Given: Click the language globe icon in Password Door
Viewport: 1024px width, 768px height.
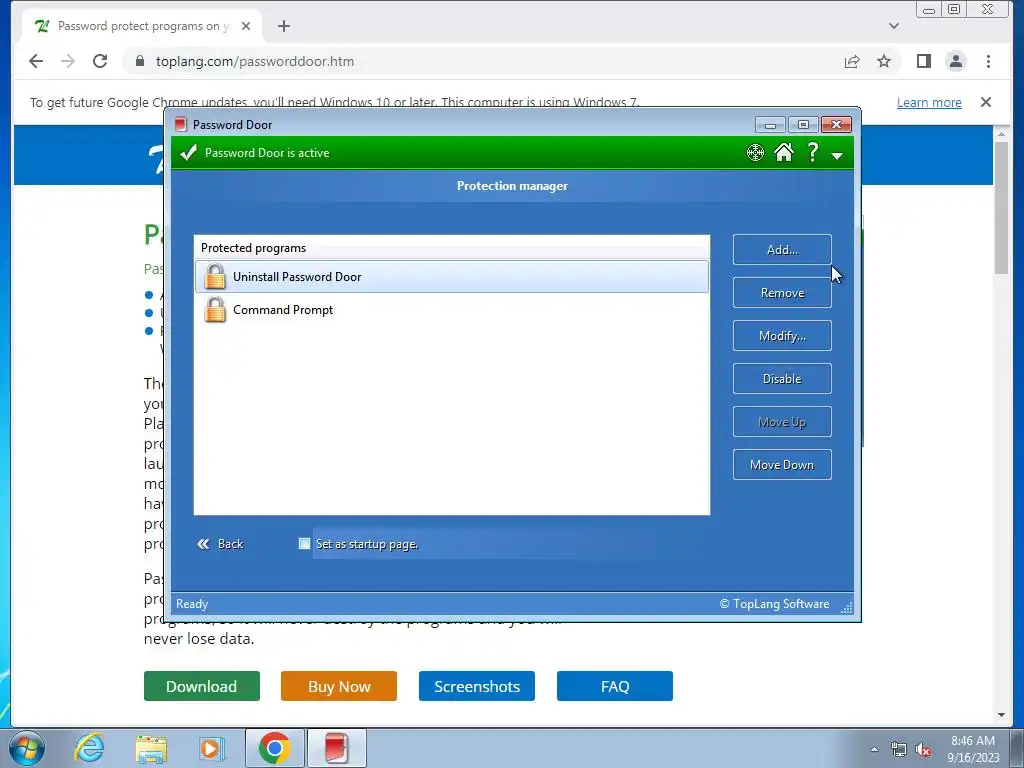Looking at the screenshot, I should [x=755, y=153].
